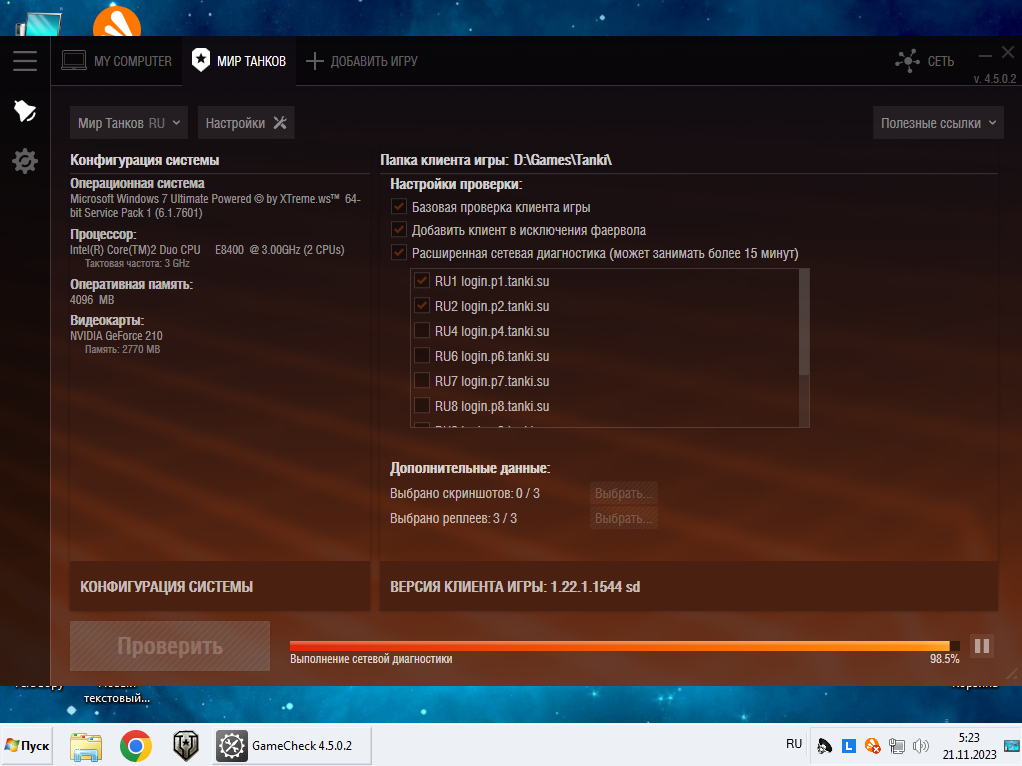Viewport: 1022px width, 766px height.
Task: Click the wrench icon on Настройки button
Action: coord(280,123)
